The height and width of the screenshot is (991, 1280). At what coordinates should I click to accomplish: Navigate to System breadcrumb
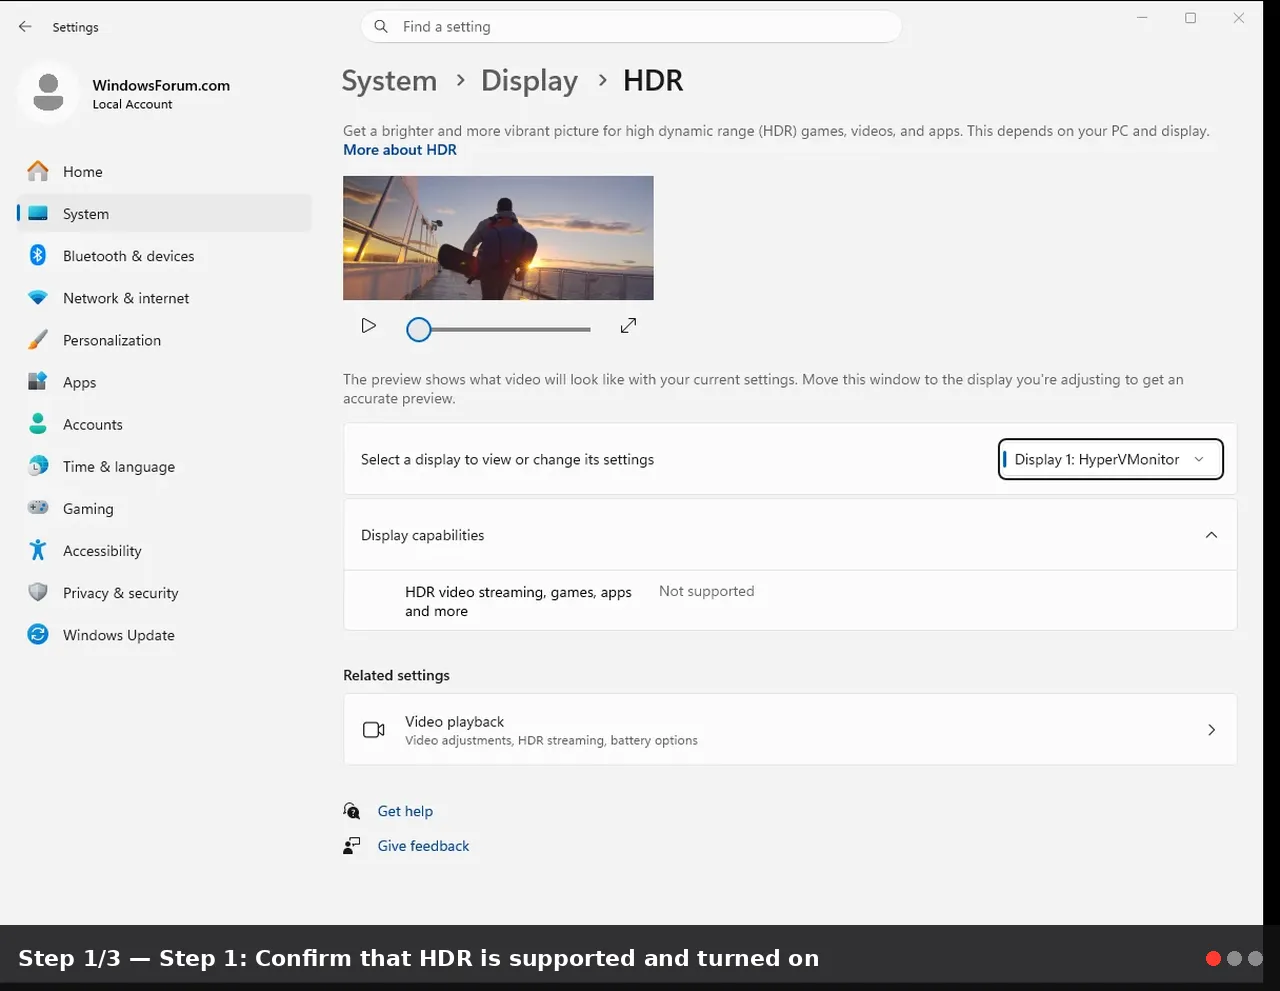[x=389, y=81]
